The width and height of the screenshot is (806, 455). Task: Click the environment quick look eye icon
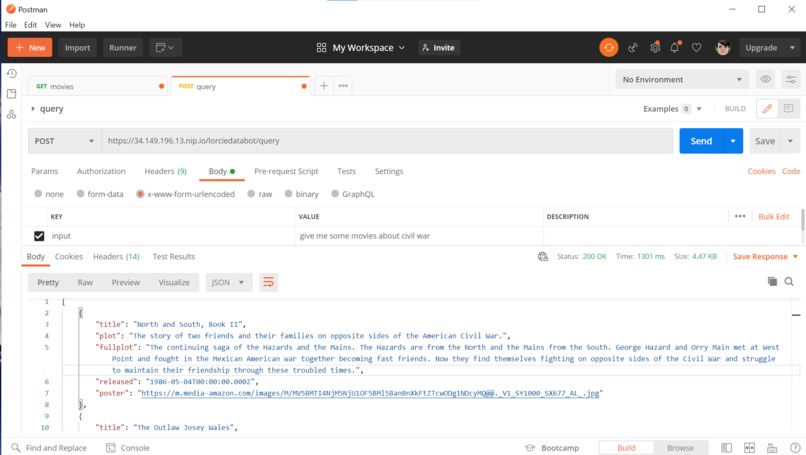(765, 79)
